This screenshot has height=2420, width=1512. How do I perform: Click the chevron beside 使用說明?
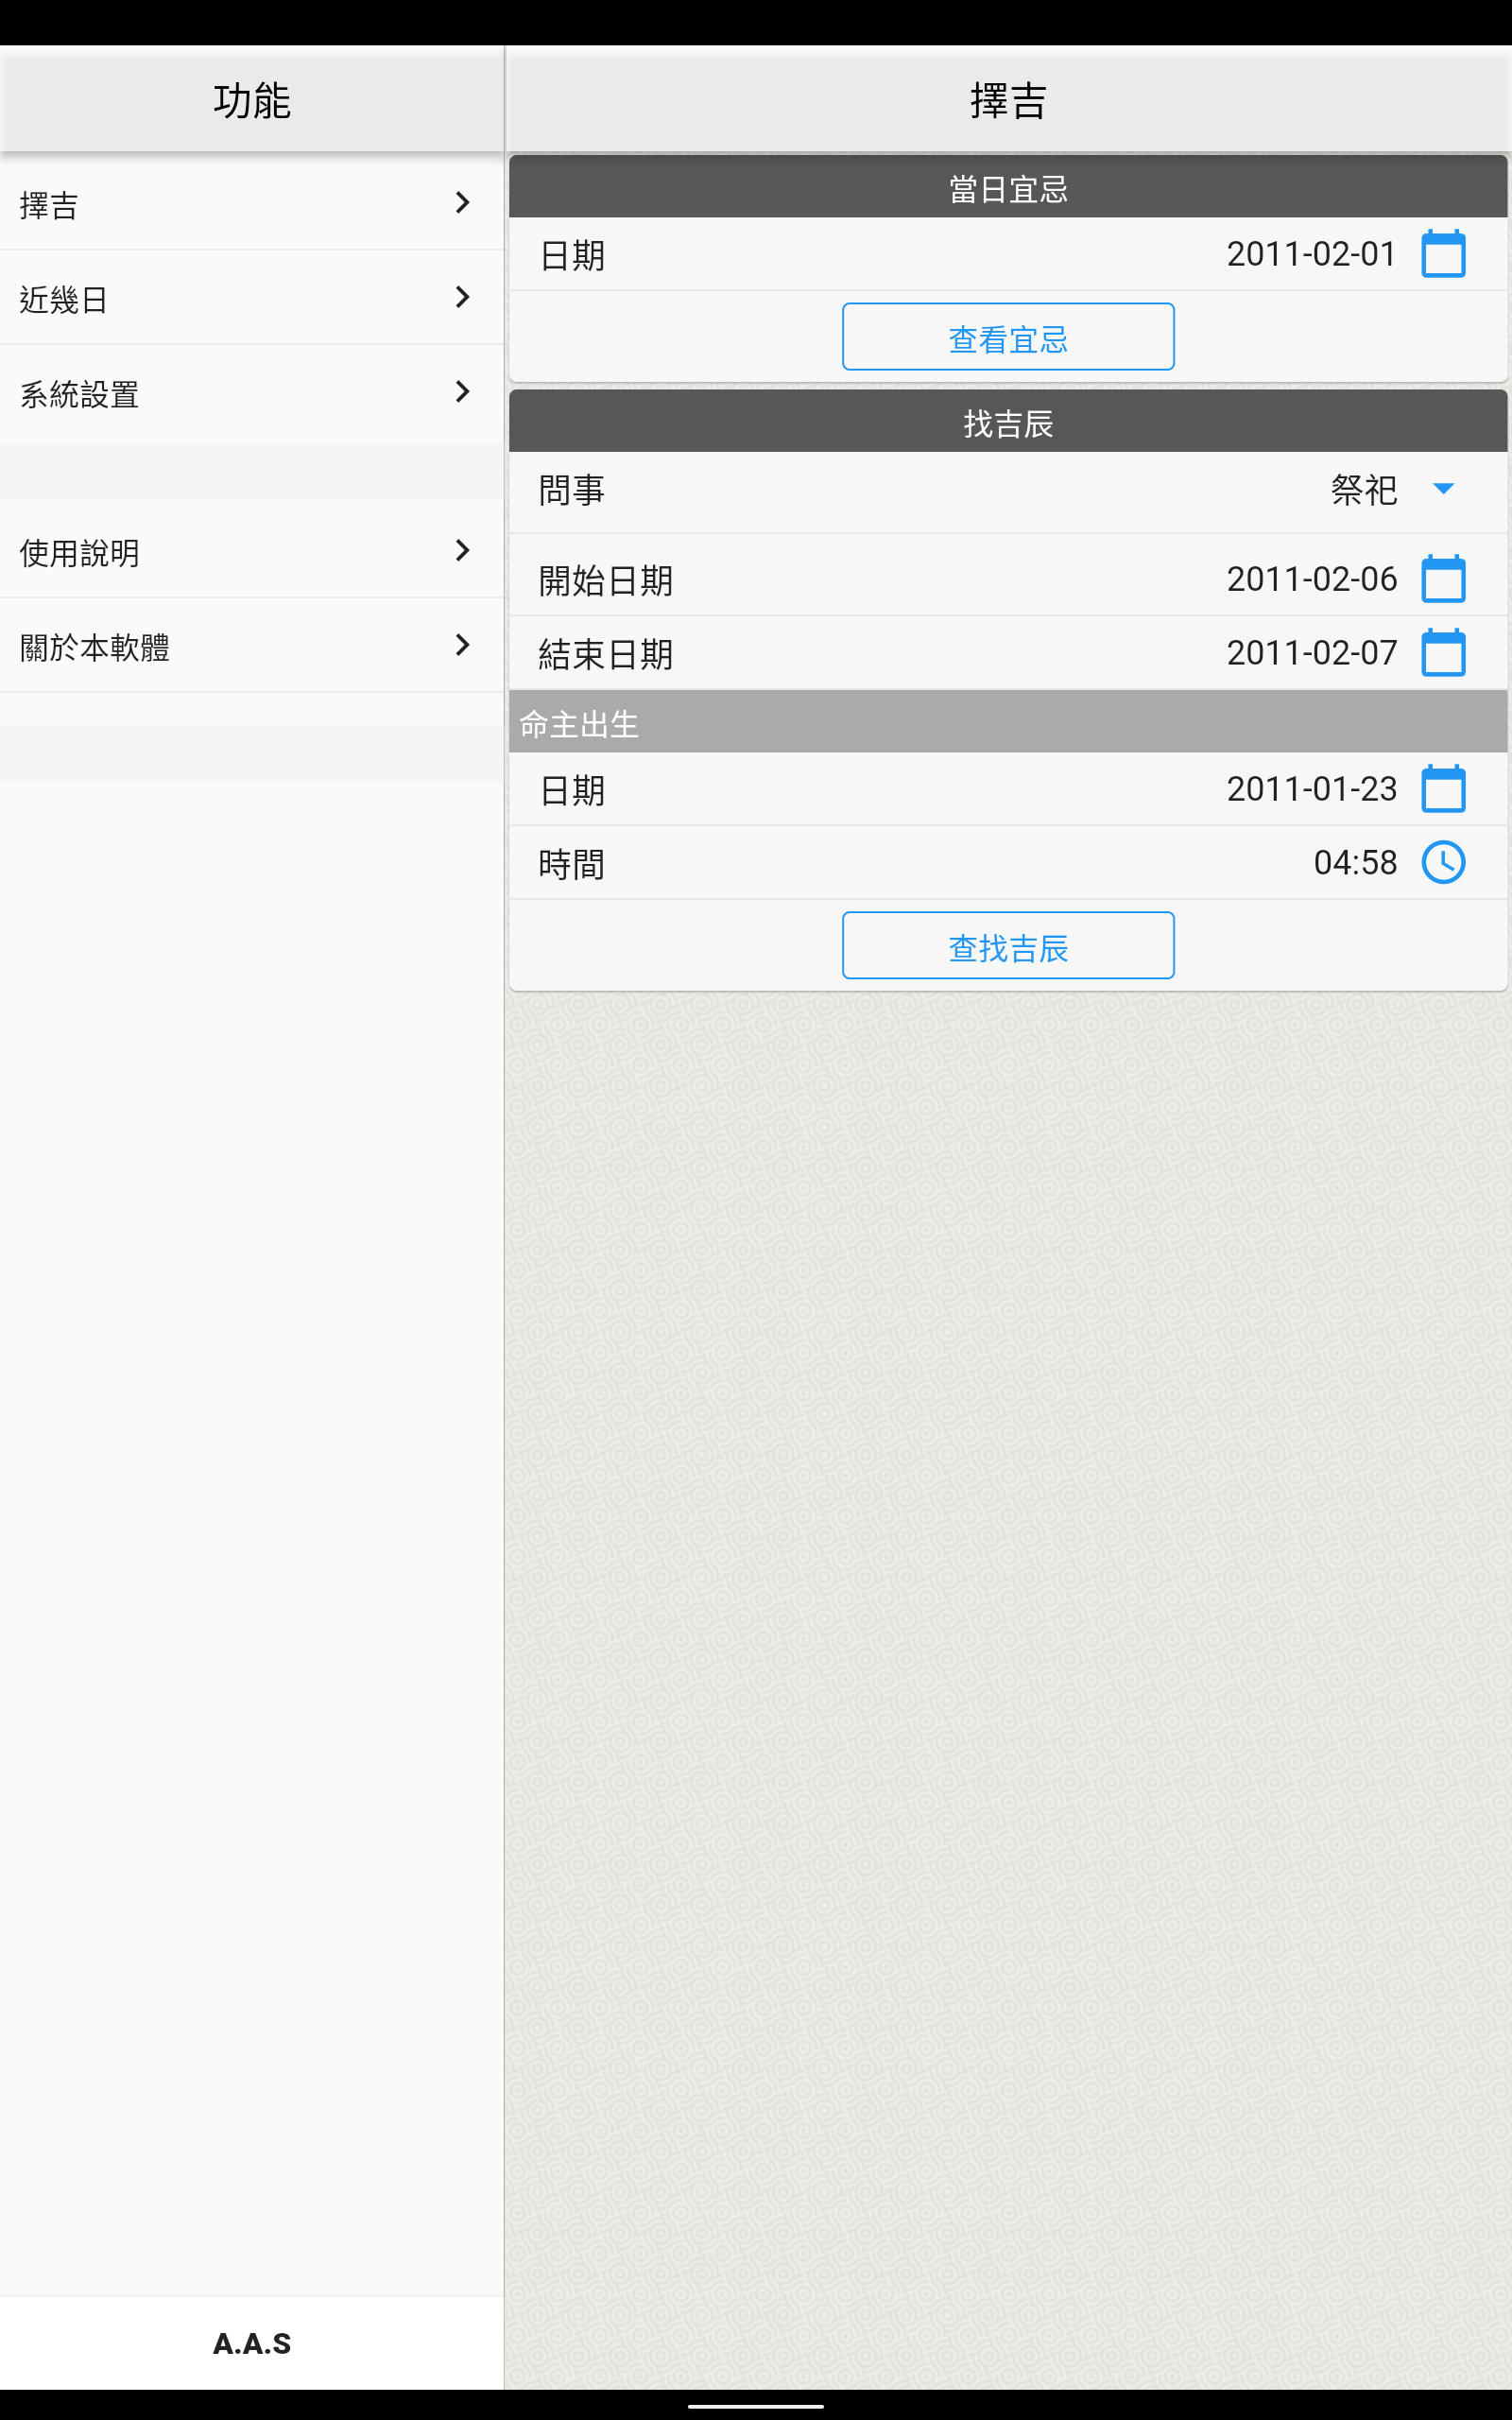[x=462, y=550]
